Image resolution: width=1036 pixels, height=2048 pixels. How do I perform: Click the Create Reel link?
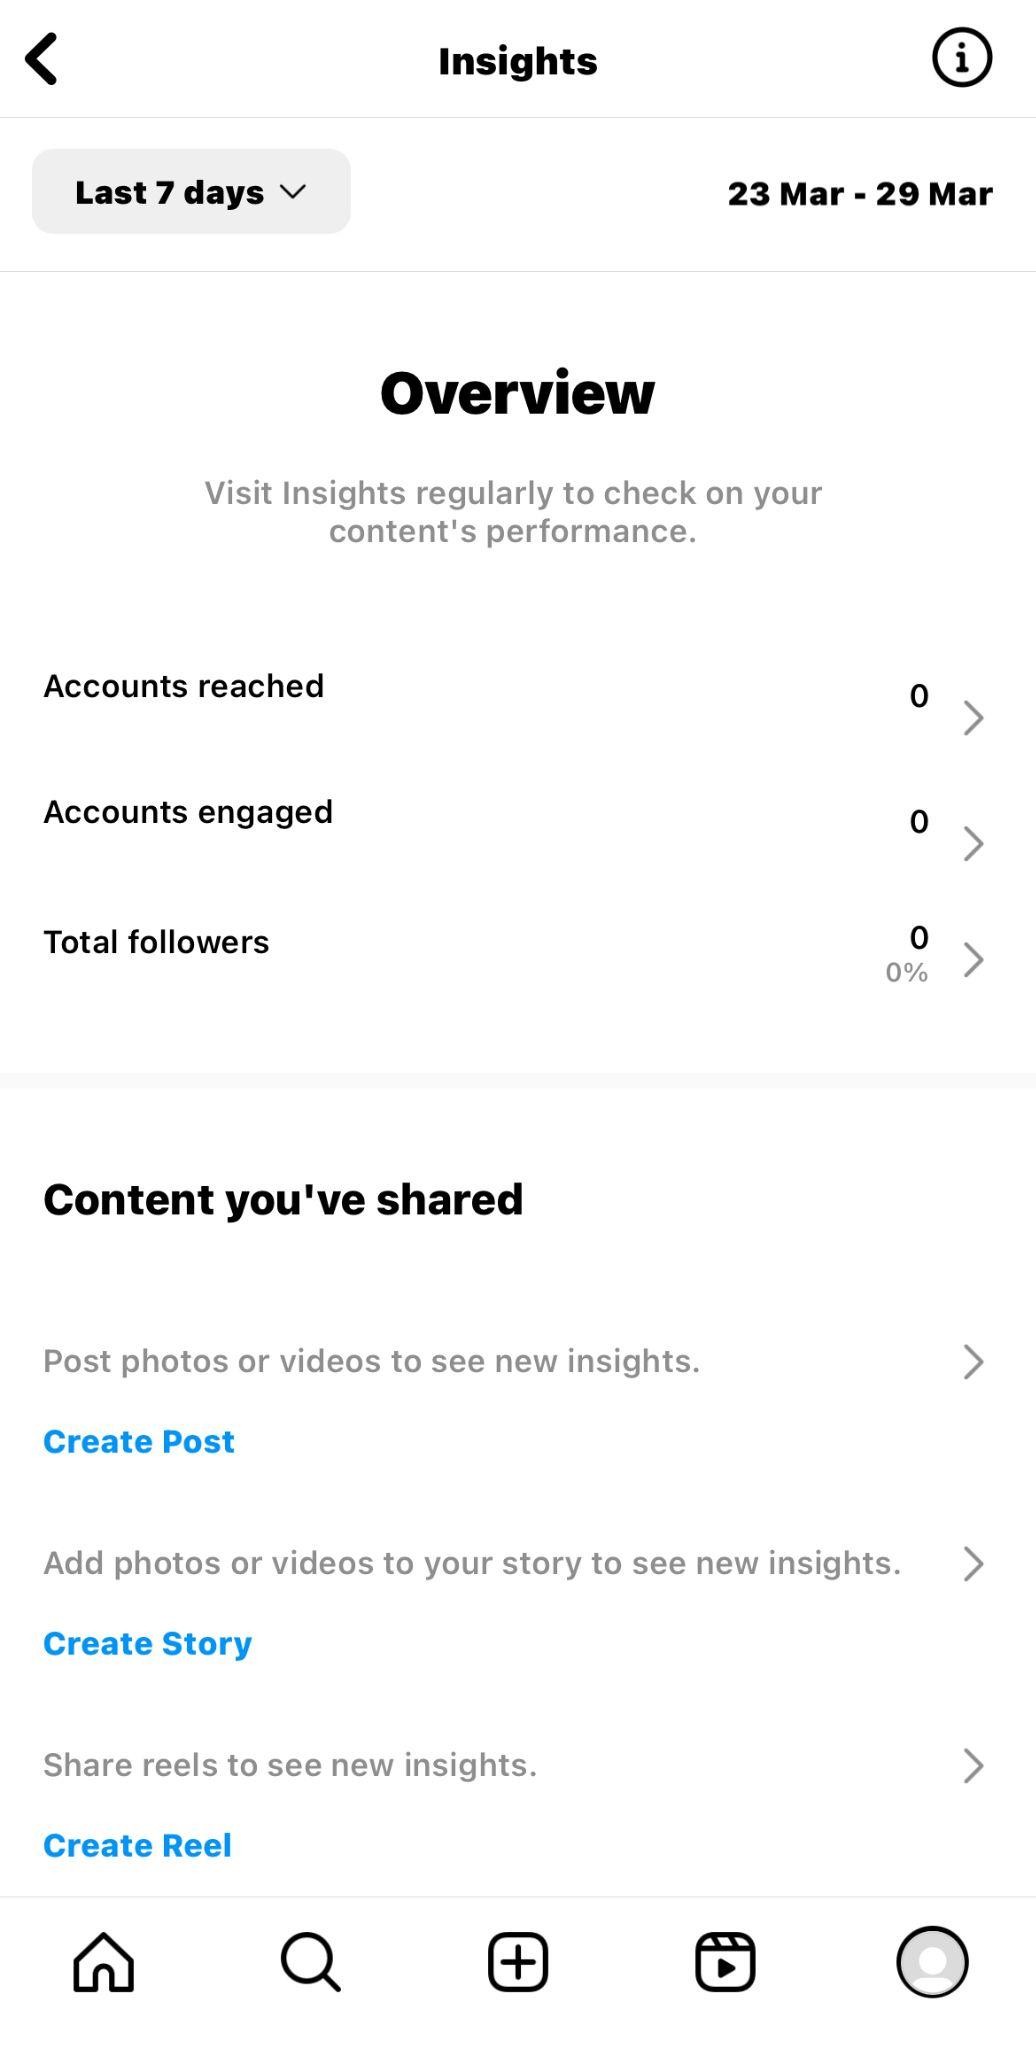tap(137, 1845)
